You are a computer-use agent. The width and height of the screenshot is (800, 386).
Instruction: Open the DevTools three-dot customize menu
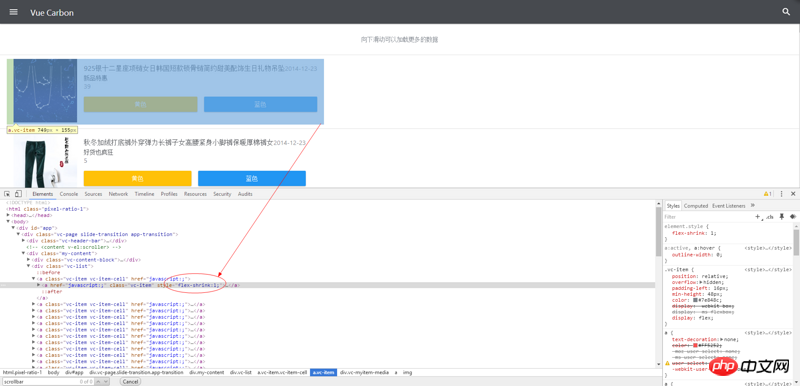[781, 194]
